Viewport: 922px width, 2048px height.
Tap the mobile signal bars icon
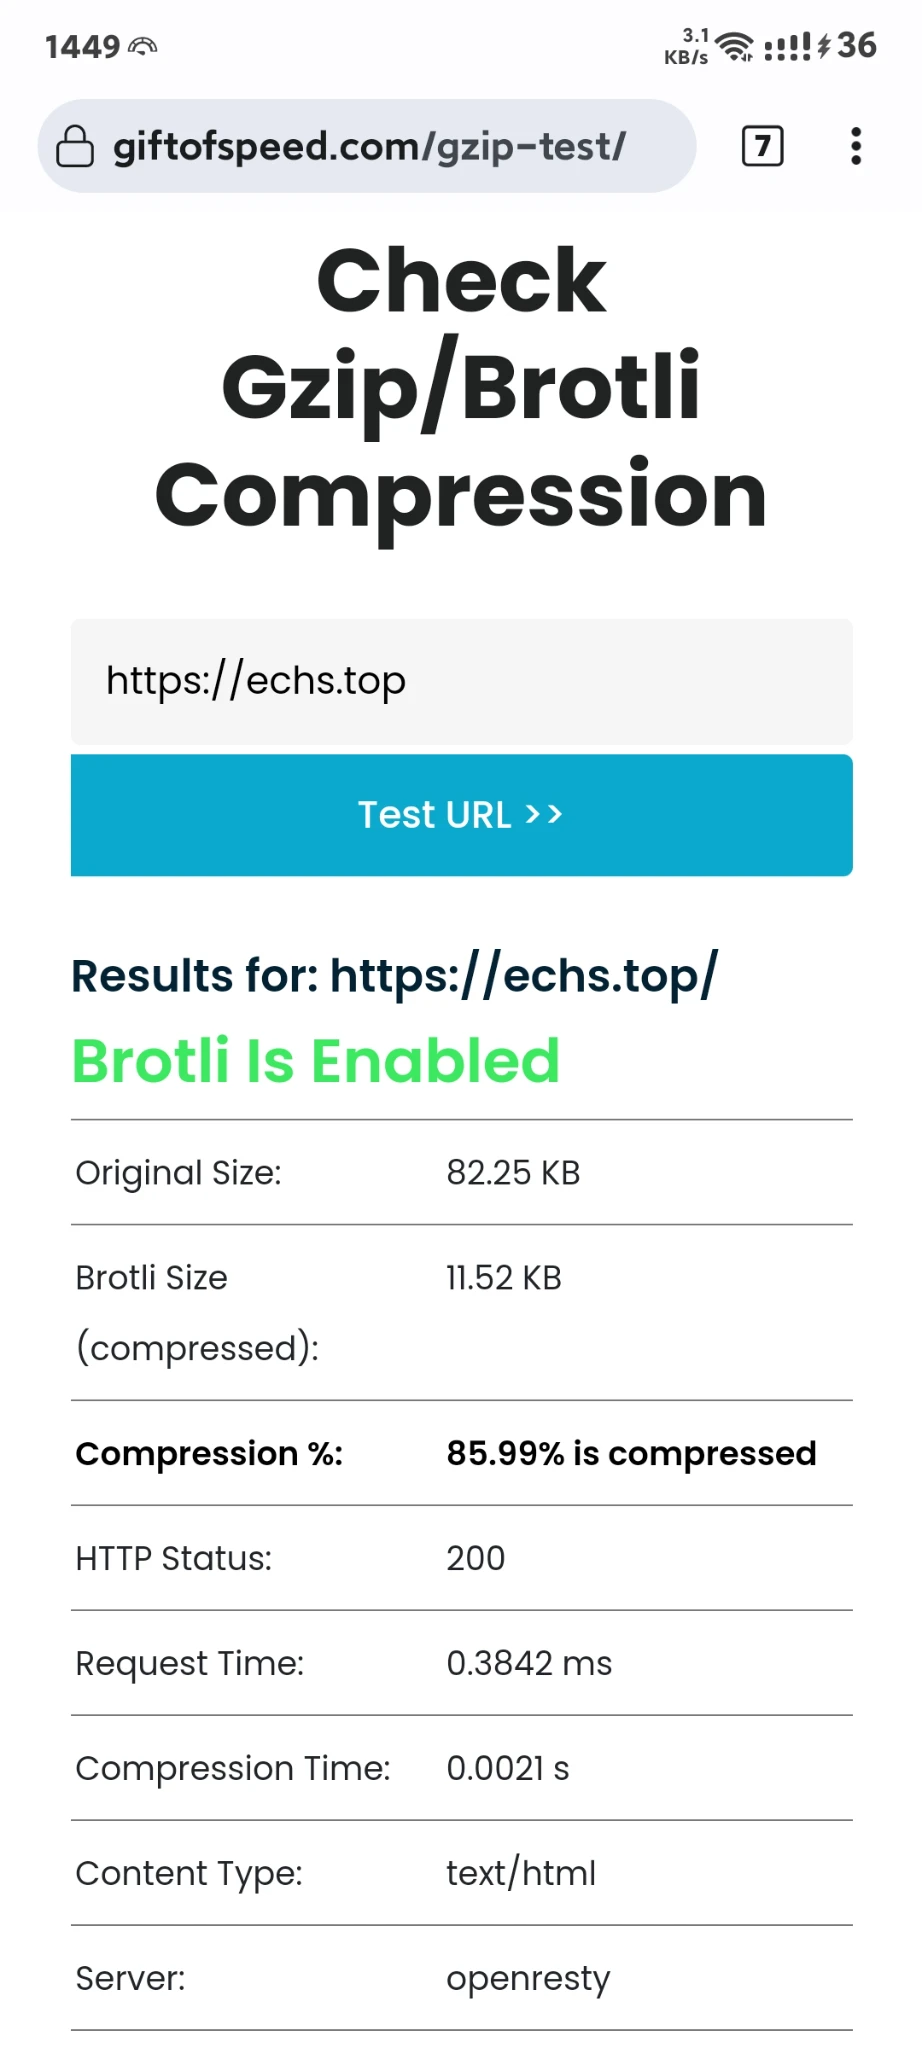click(x=787, y=46)
